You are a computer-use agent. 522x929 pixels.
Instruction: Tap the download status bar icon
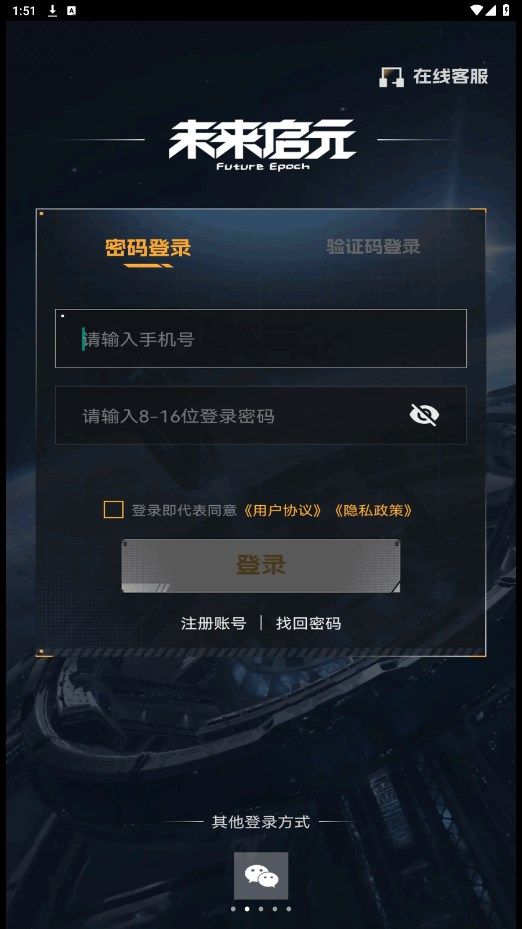[x=52, y=11]
